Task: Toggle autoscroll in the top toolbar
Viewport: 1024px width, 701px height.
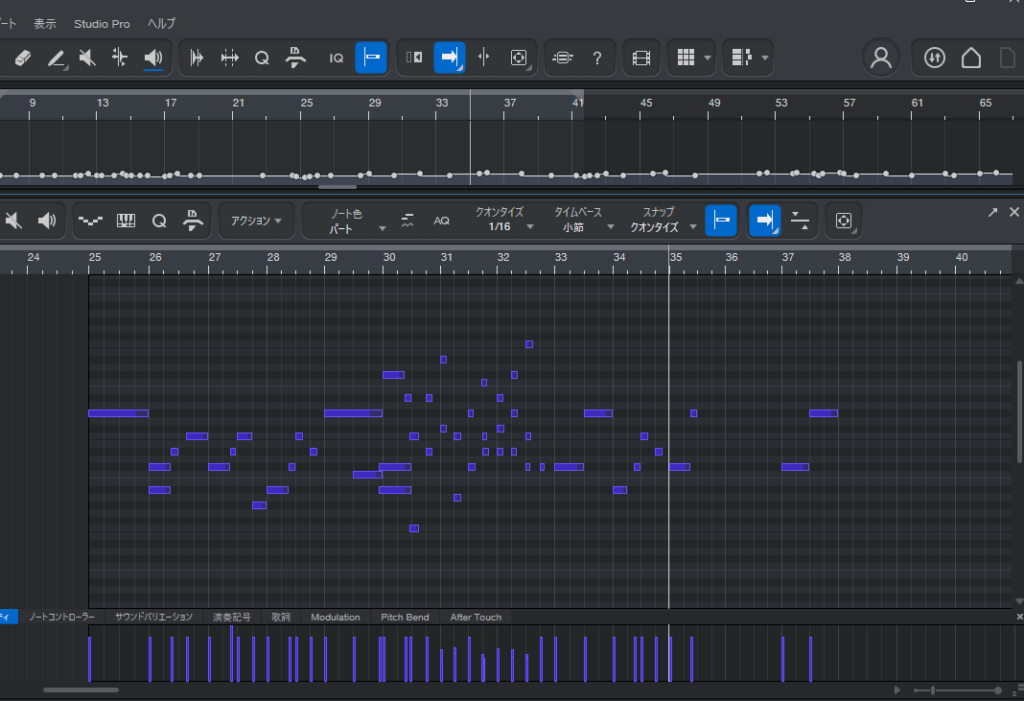Action: click(x=449, y=58)
